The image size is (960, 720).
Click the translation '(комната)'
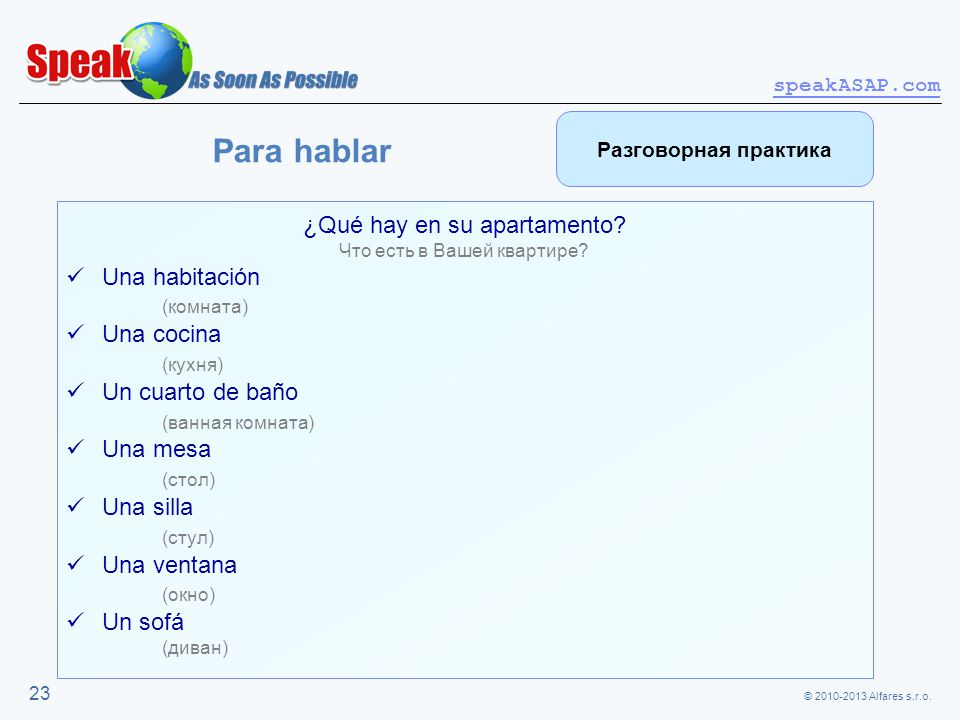pyautogui.click(x=205, y=307)
